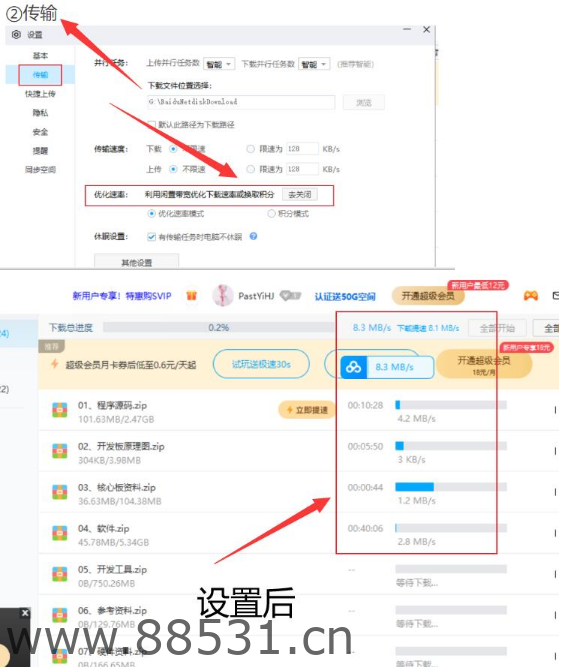This screenshot has height=670, width=565.
Task: Click the 全部开始 button
Action: (497, 328)
